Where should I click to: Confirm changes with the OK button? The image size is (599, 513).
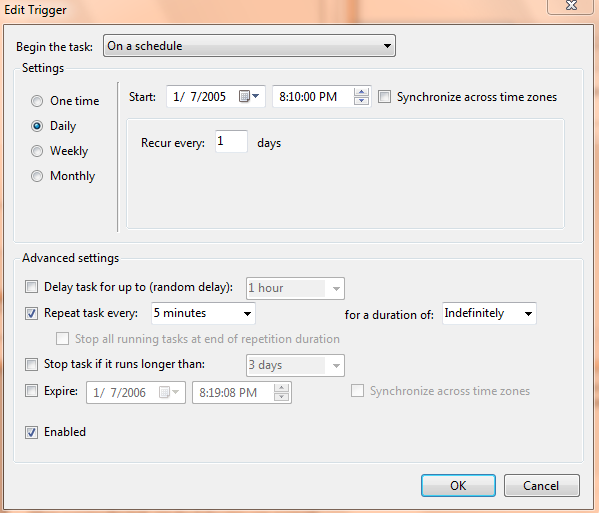pyautogui.click(x=458, y=485)
